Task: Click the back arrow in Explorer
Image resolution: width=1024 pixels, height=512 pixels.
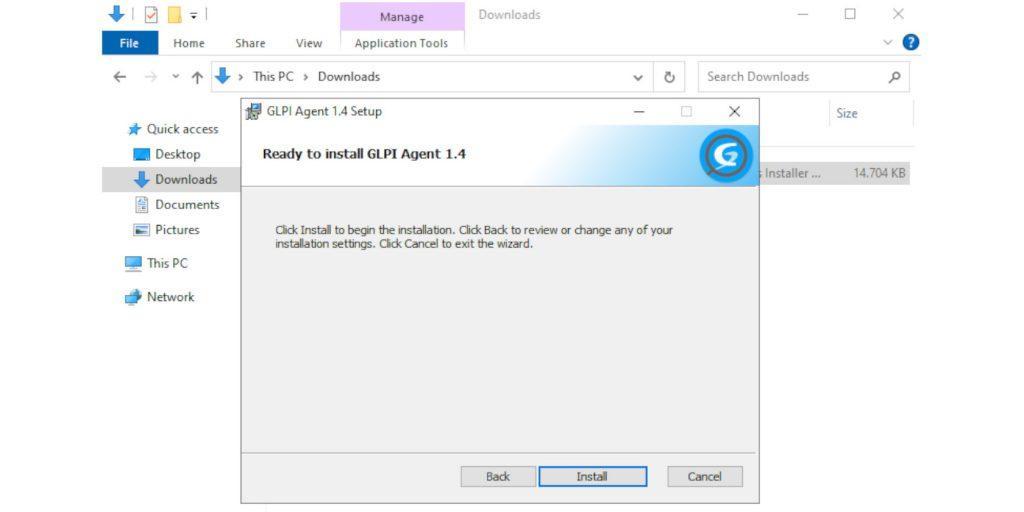Action: click(120, 77)
